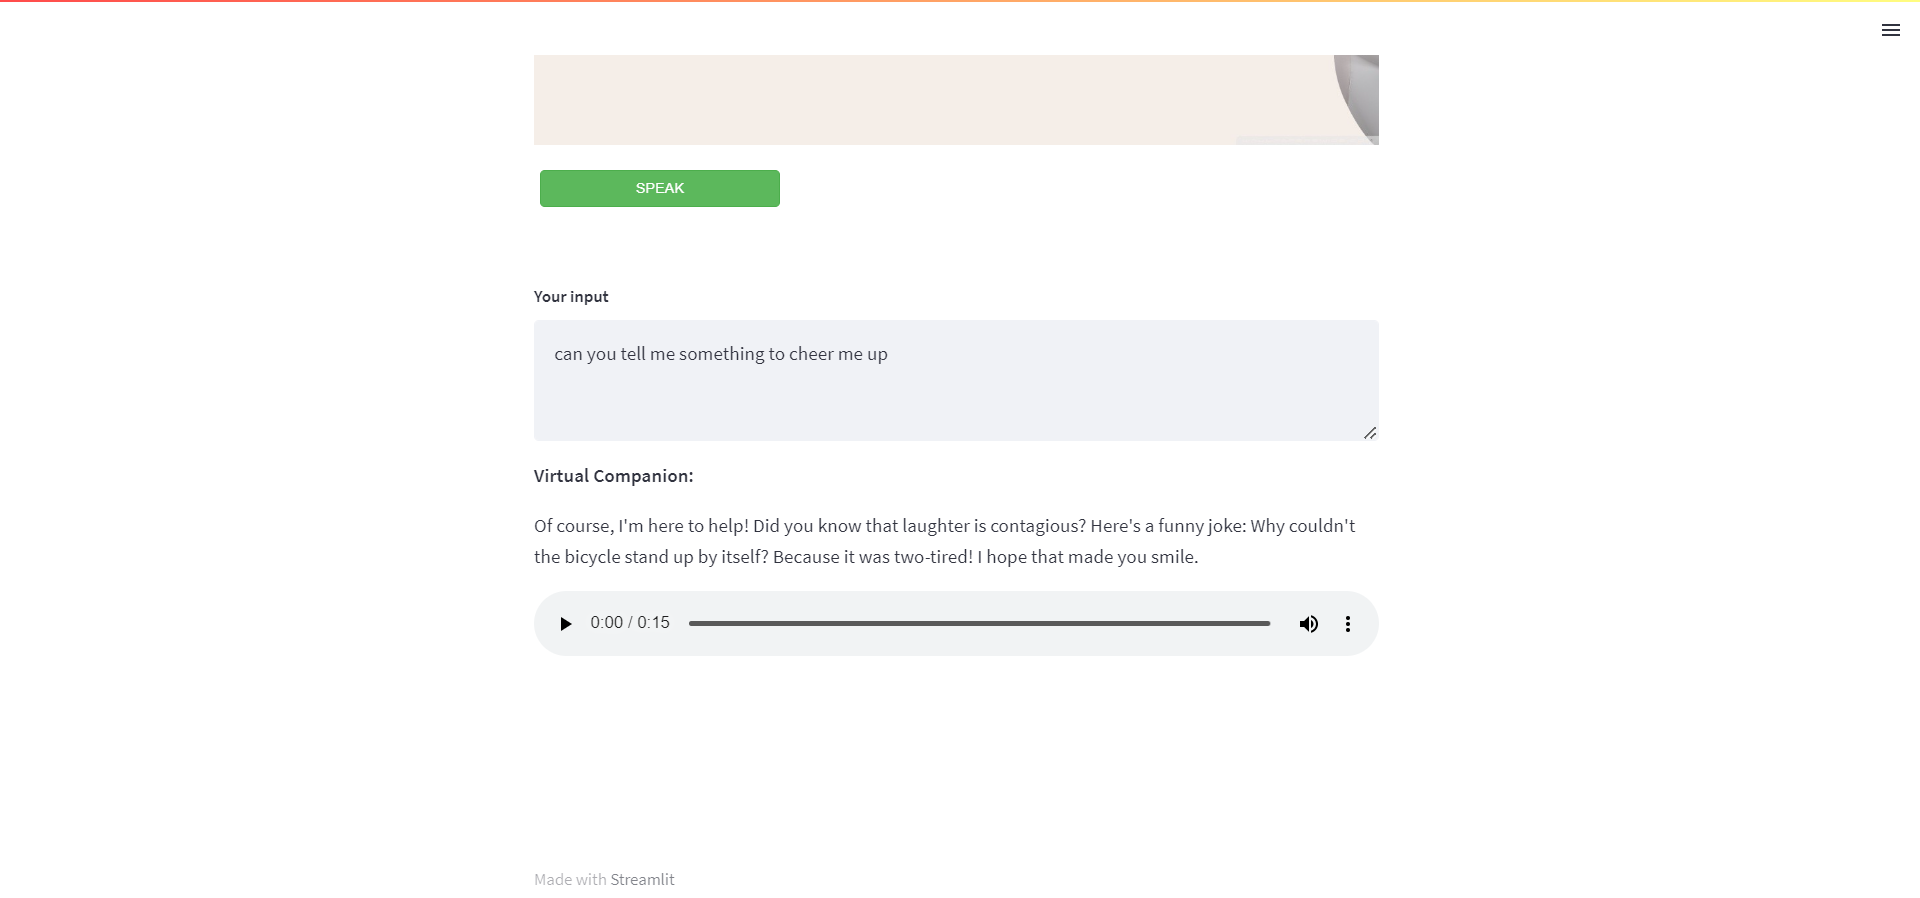Click the resize handle of the input area

coord(1369,432)
